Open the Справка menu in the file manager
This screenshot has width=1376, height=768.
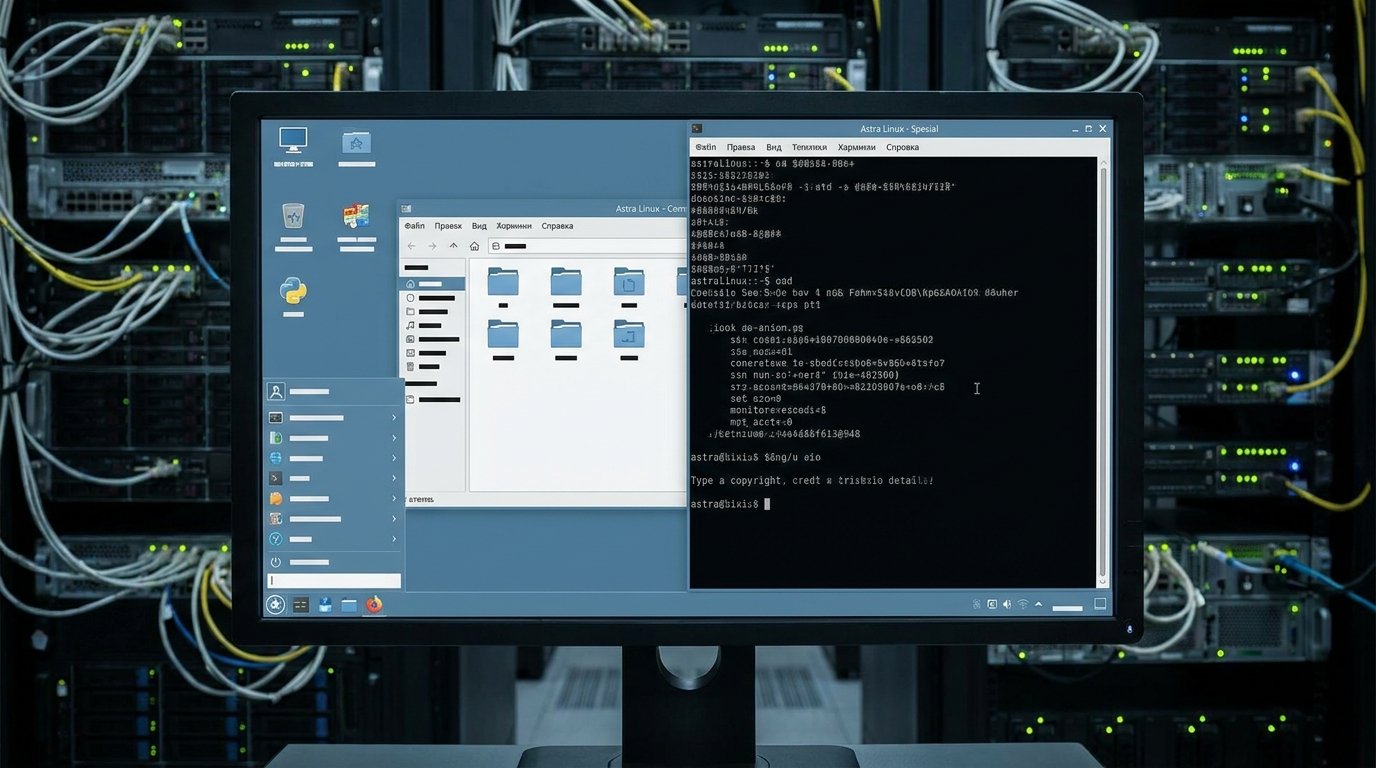pyautogui.click(x=557, y=226)
